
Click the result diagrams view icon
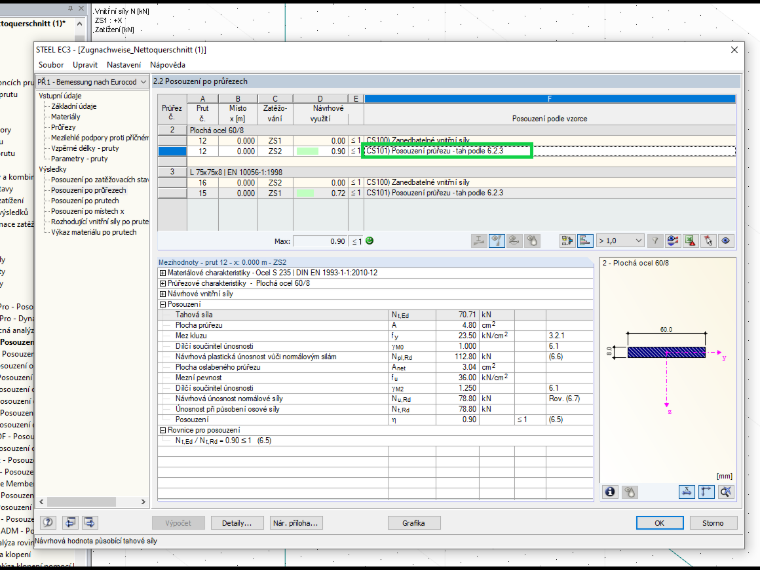coord(673,240)
